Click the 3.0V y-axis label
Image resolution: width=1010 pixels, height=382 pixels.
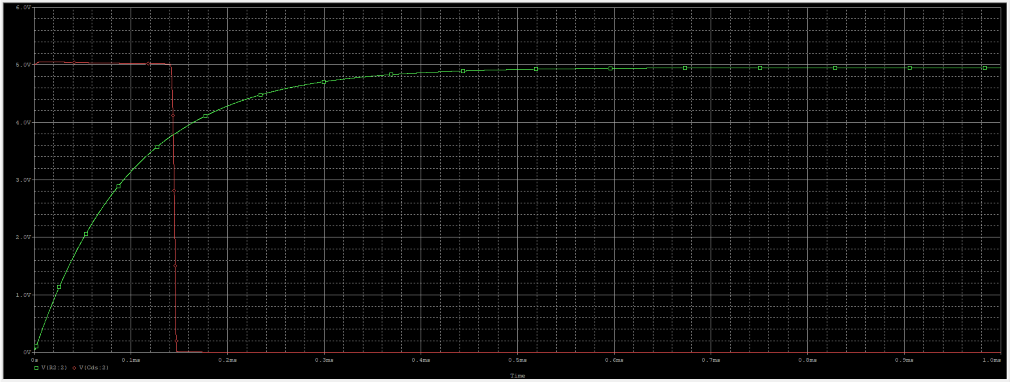23,180
